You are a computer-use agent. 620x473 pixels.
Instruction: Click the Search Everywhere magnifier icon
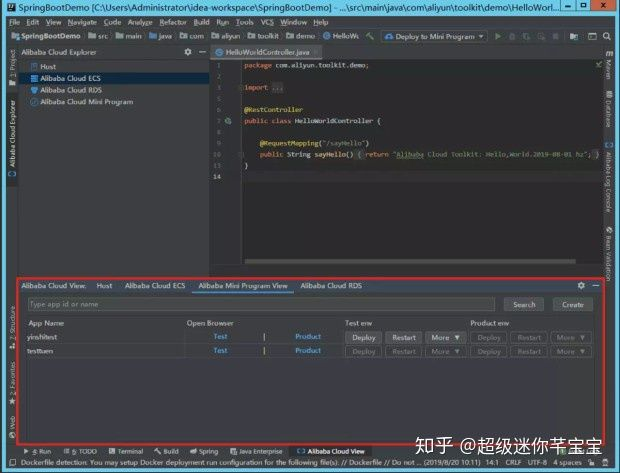[x=606, y=36]
